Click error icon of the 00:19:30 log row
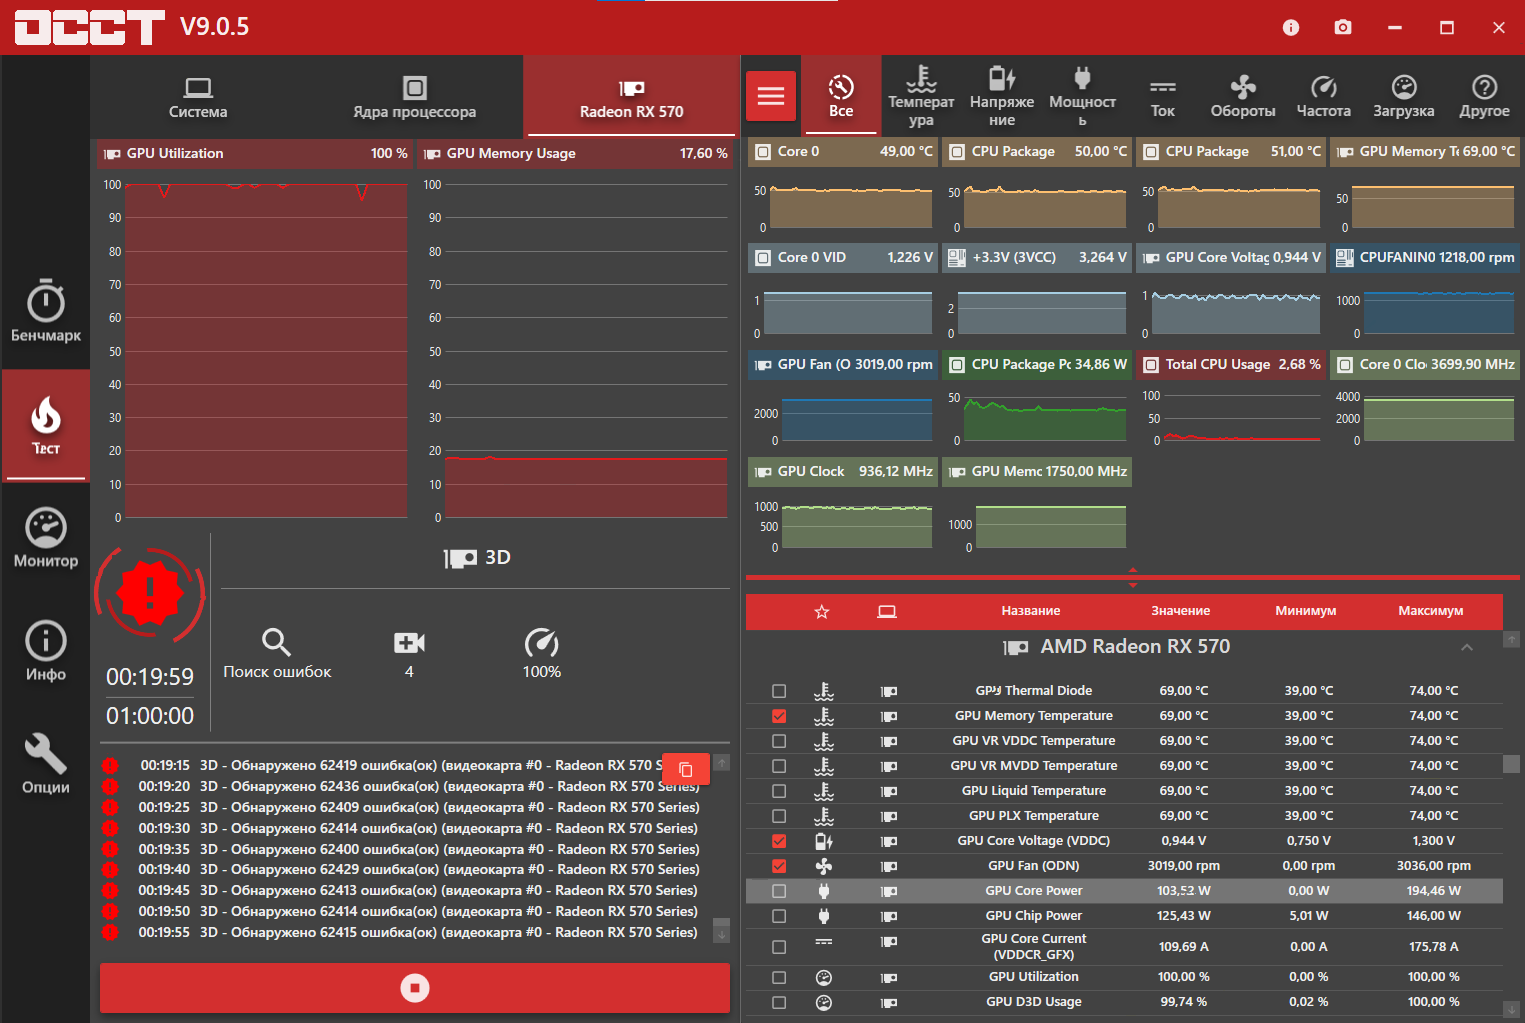 point(110,828)
